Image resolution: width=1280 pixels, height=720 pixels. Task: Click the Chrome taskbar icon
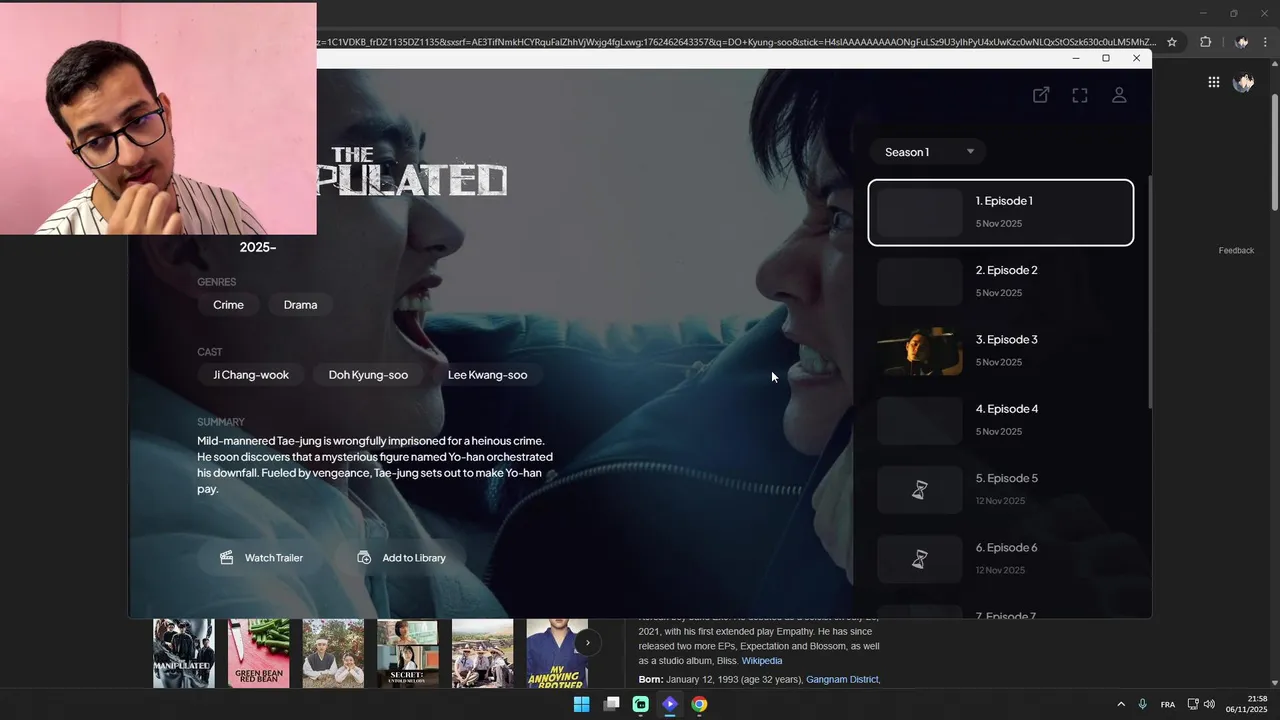699,704
